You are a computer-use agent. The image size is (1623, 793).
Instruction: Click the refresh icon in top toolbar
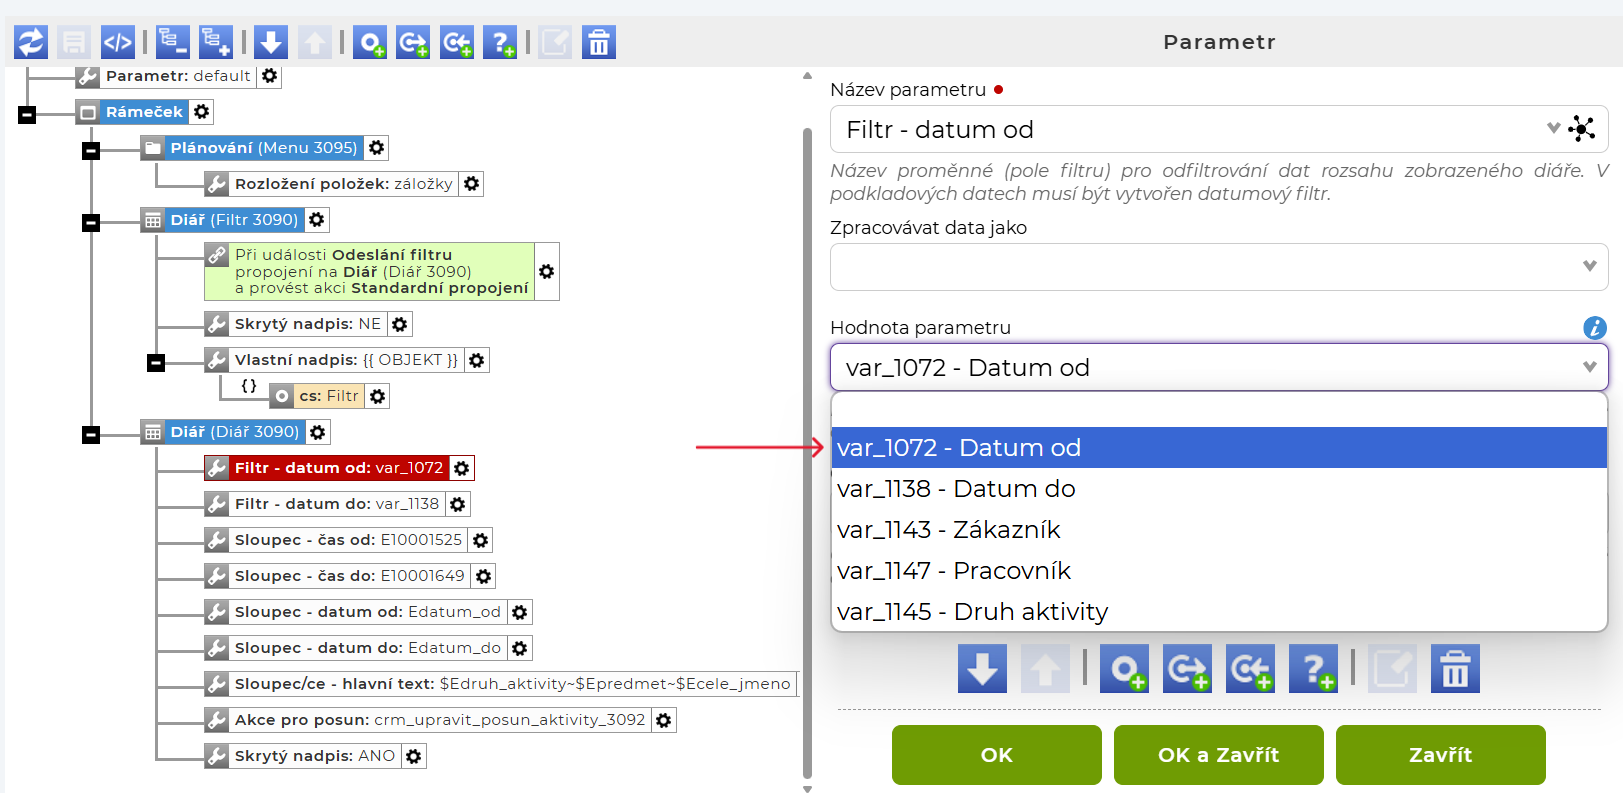pyautogui.click(x=31, y=42)
